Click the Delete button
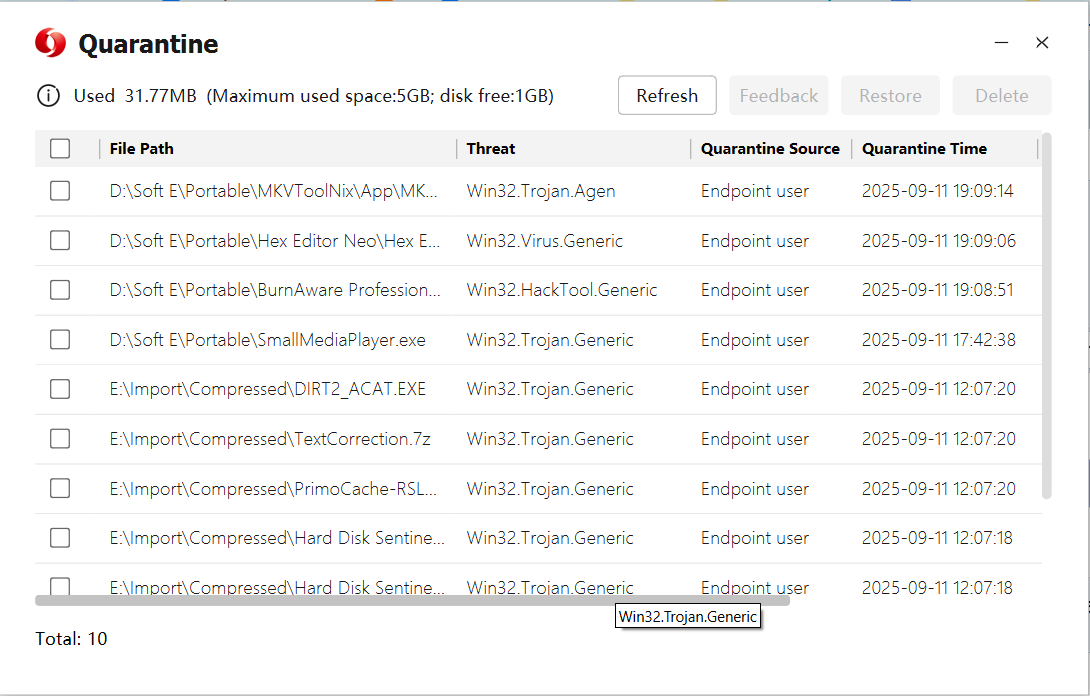 tap(1001, 96)
